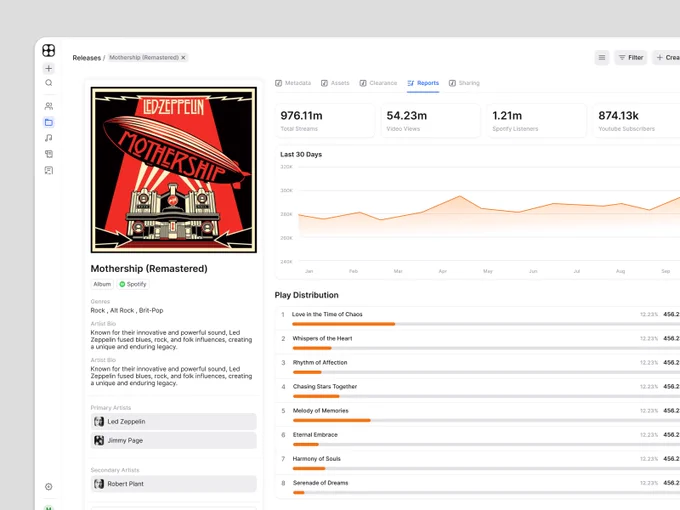
Task: Click Jimmy Page artist avatar
Action: 99,441
